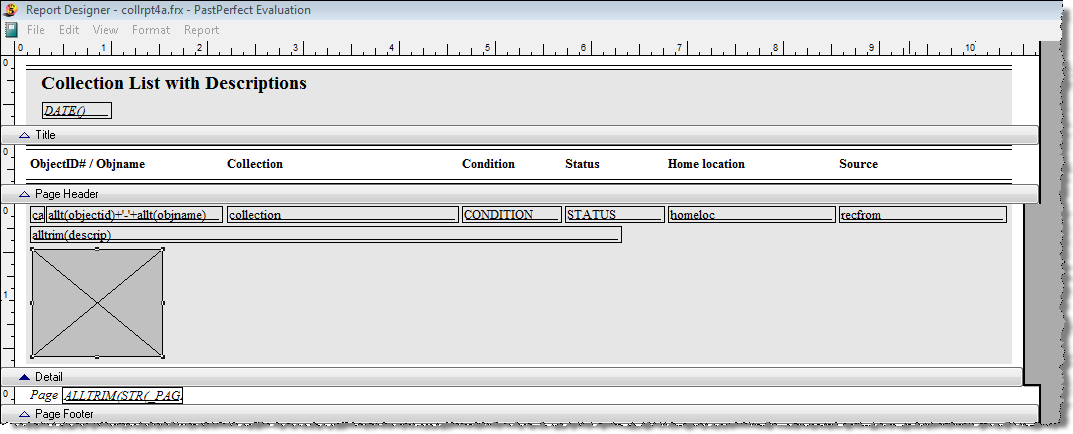
Task: Select the CONDITION detail field
Action: point(512,215)
